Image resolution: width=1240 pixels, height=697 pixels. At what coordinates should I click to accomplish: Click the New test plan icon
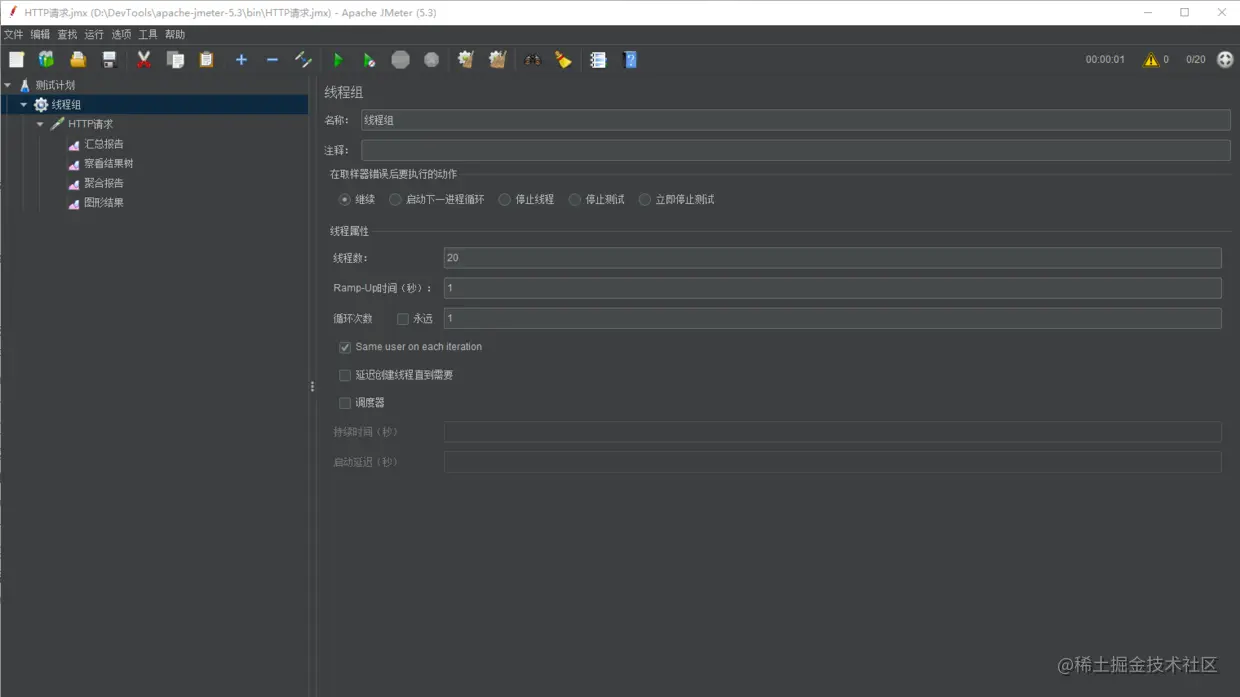pos(16,60)
